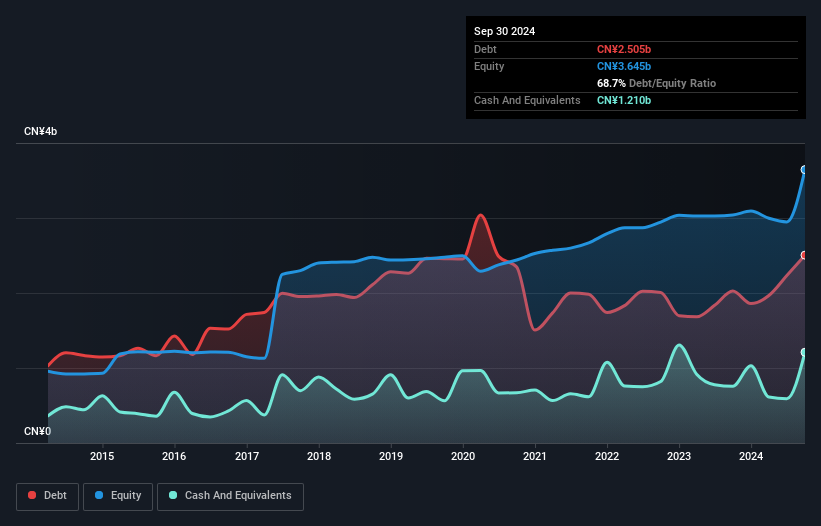
Task: Click the 2018 x-axis label
Action: pos(319,456)
